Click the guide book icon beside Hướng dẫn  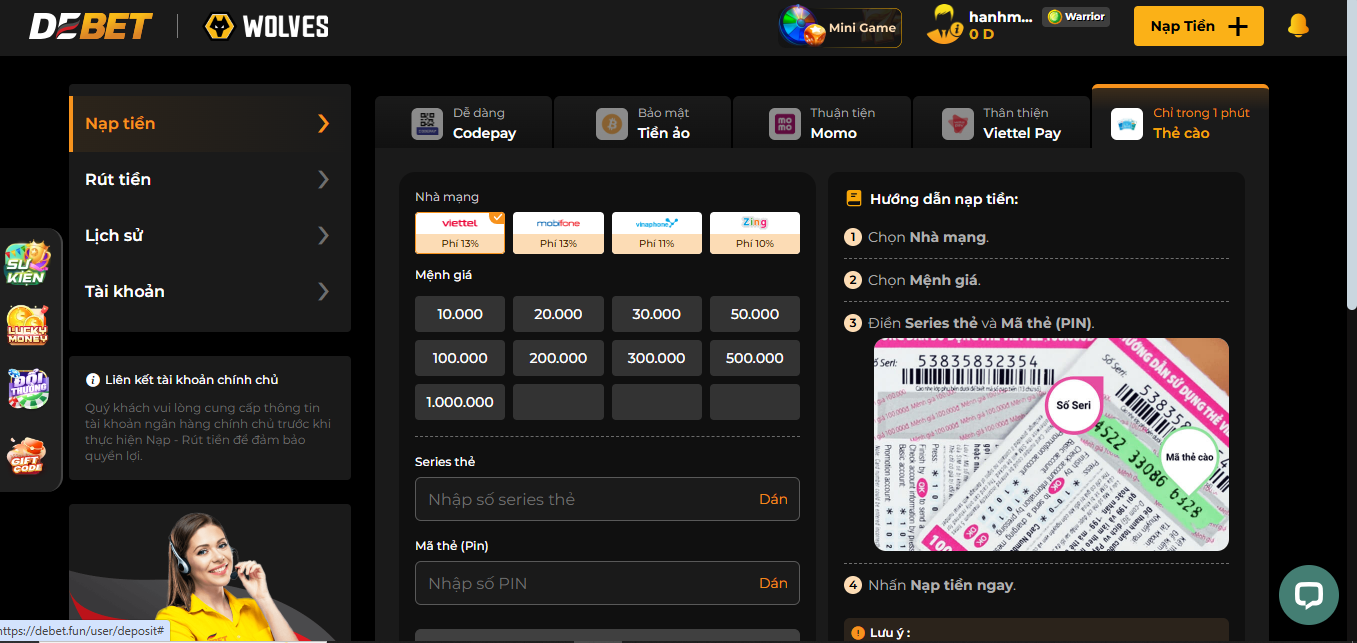pyautogui.click(x=854, y=199)
